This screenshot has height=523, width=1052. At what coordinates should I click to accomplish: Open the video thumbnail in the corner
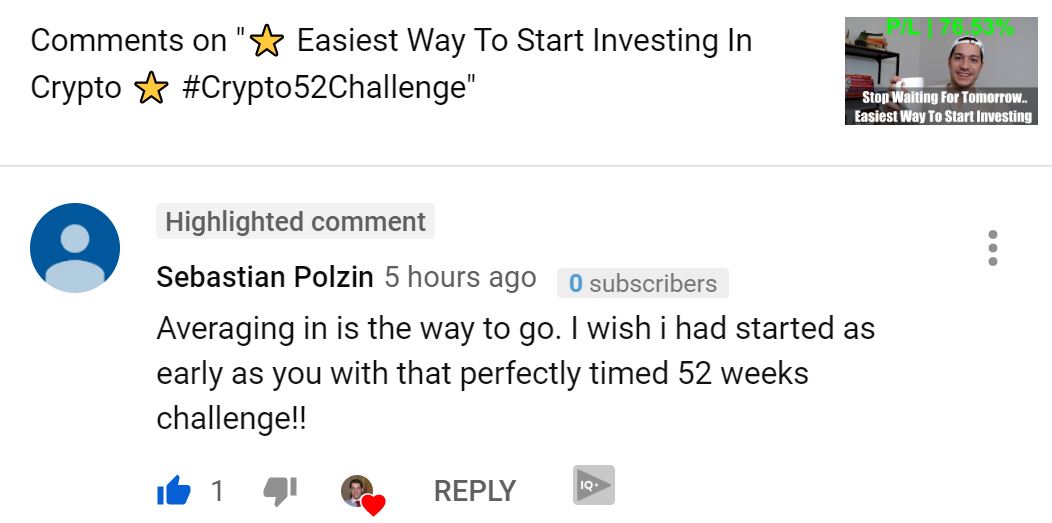pos(944,71)
